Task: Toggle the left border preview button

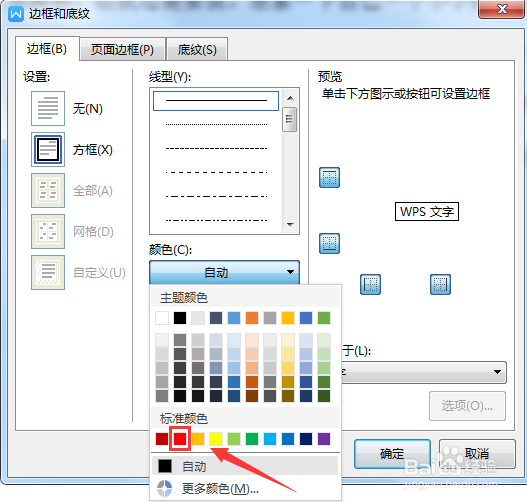Action: point(370,284)
